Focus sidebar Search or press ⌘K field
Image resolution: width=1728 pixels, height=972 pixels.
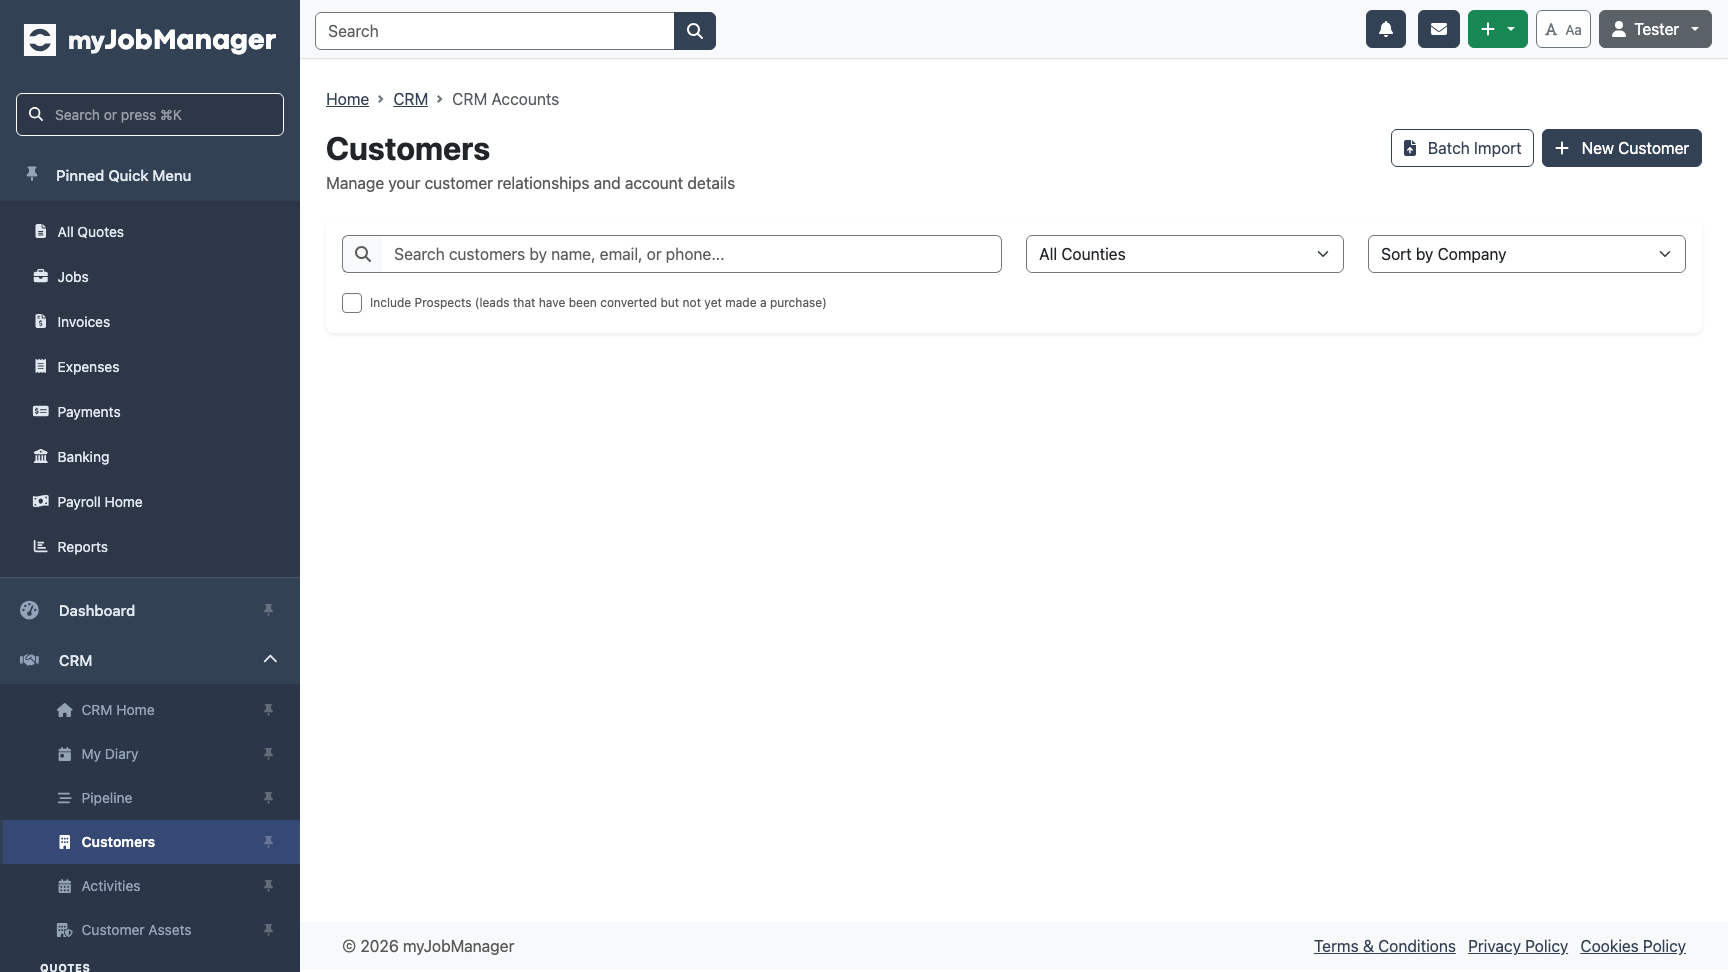coord(150,114)
